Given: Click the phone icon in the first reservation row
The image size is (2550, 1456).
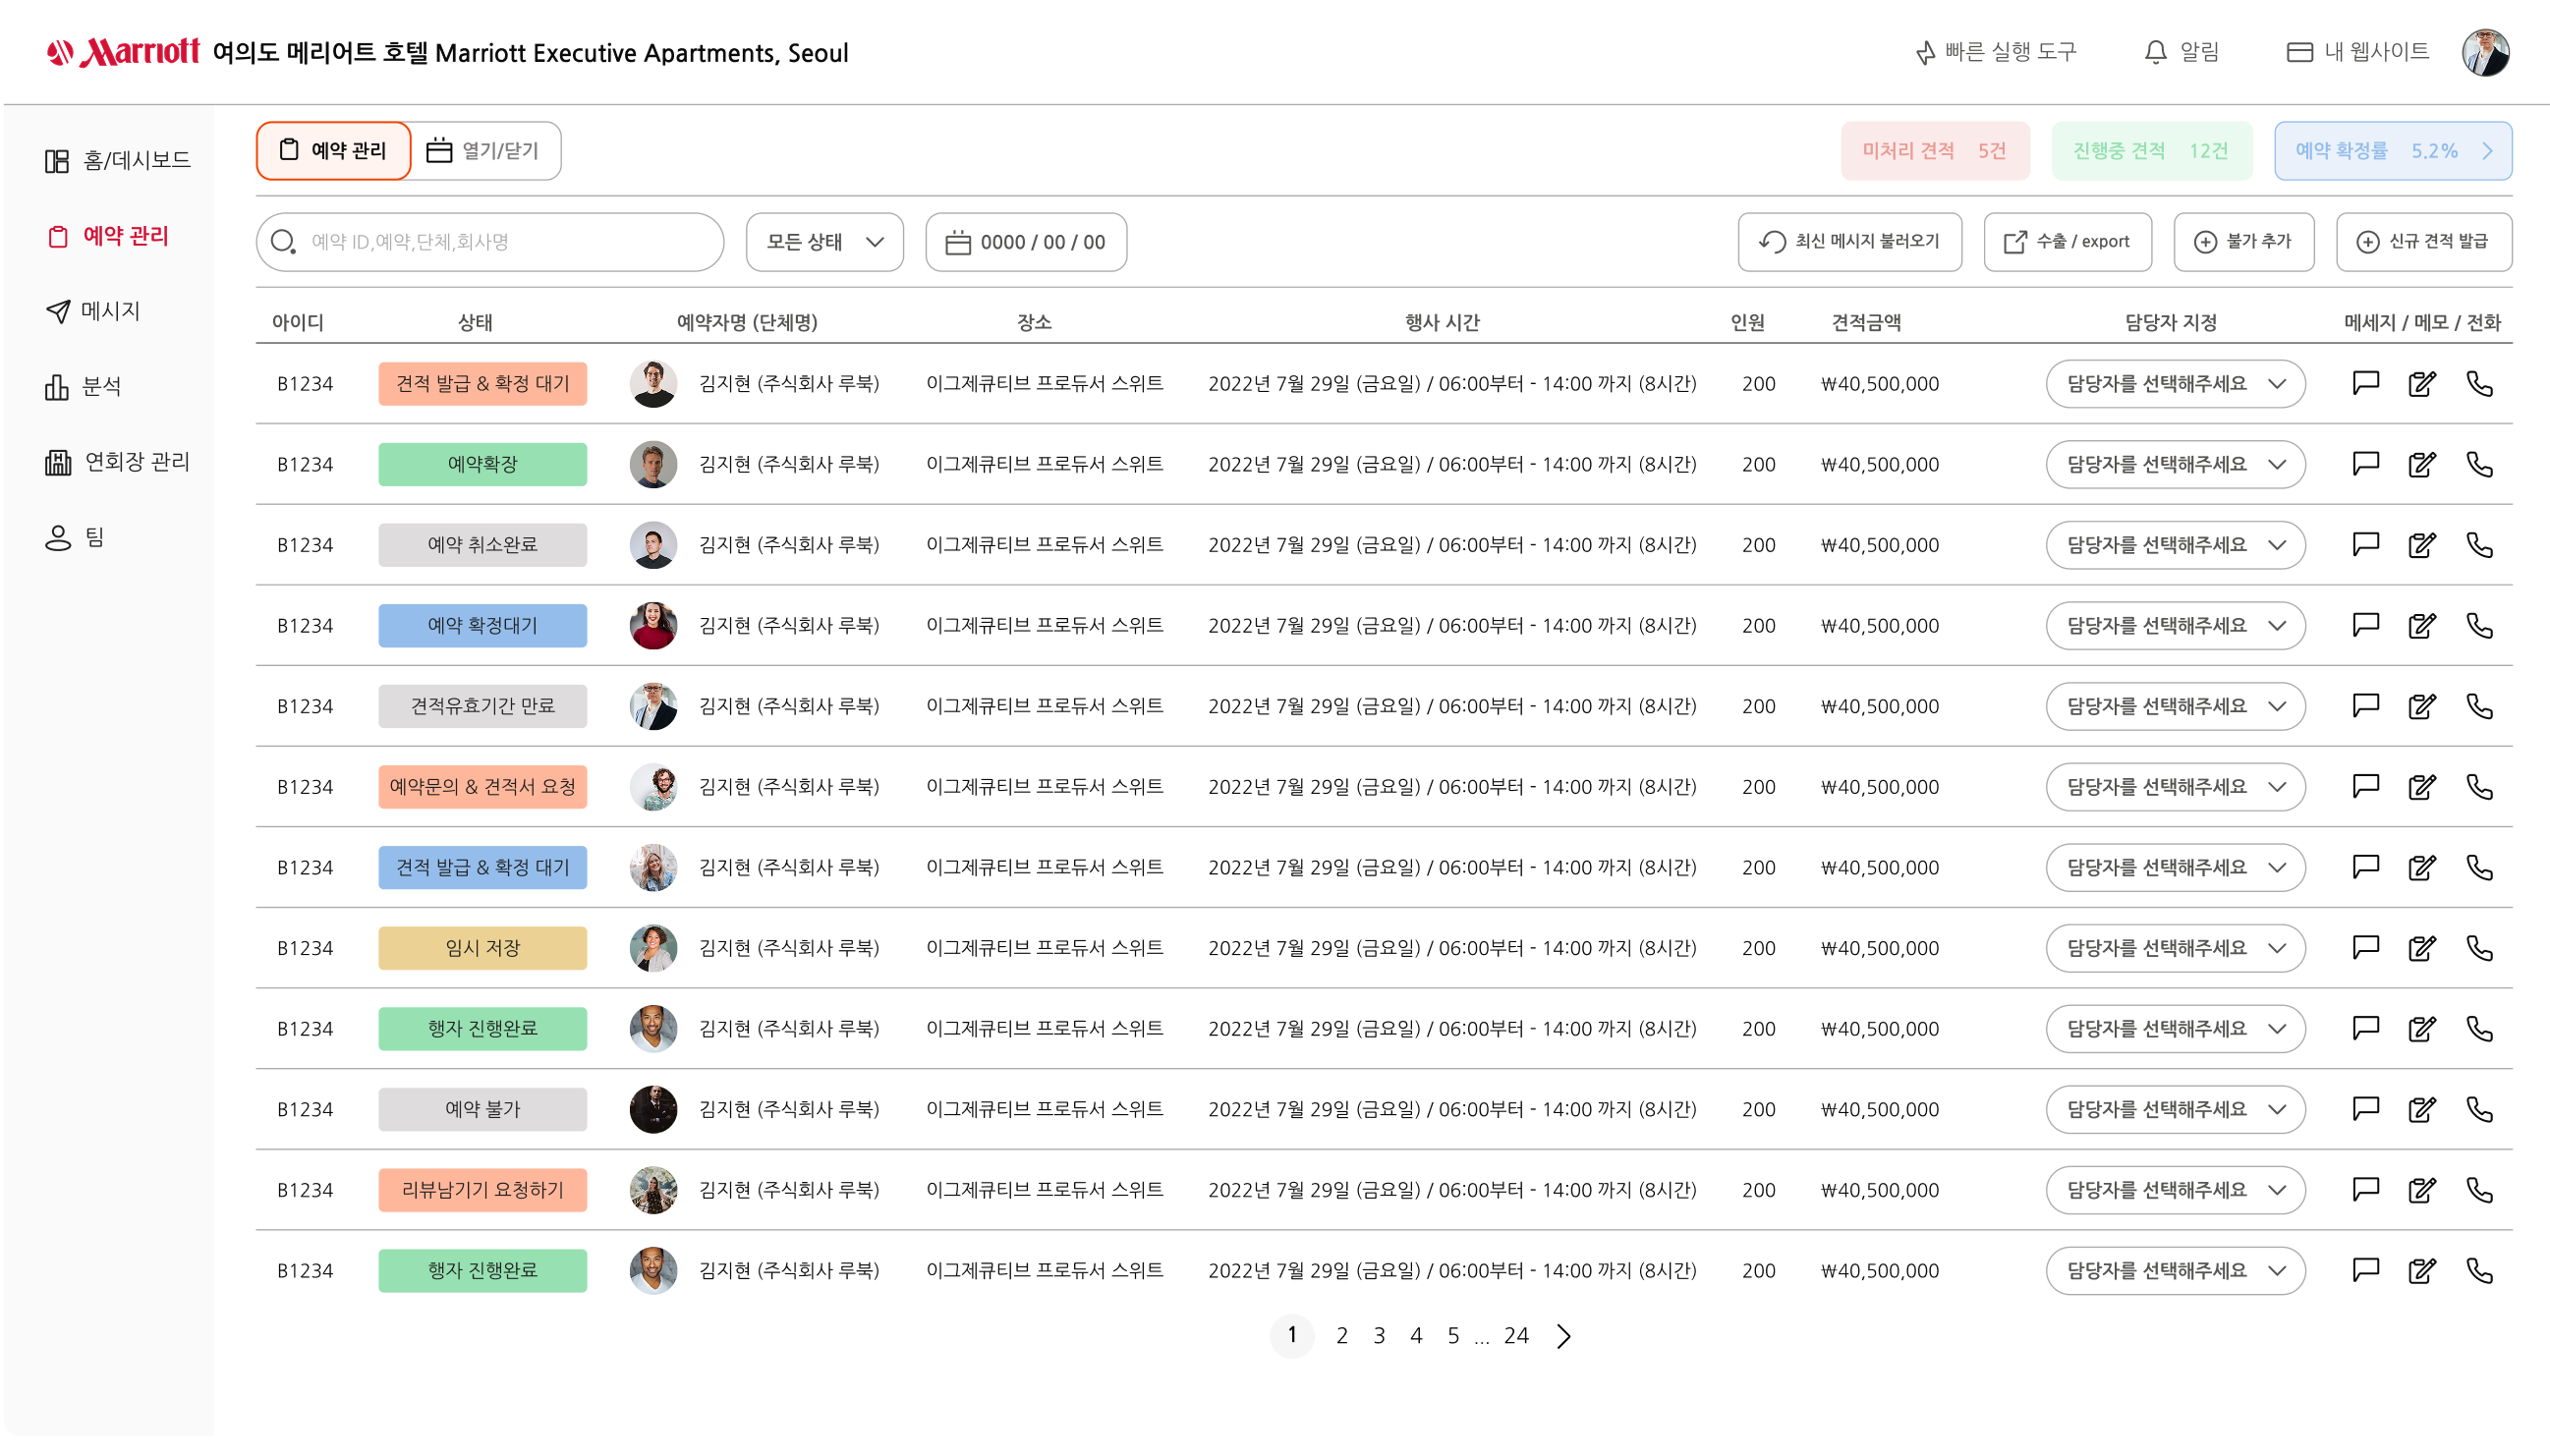Looking at the screenshot, I should pos(2479,384).
